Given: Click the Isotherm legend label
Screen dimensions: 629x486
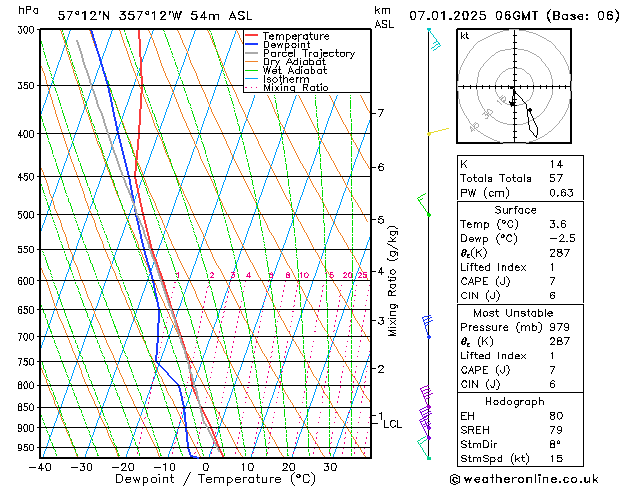Looking at the screenshot, I should click(286, 79).
